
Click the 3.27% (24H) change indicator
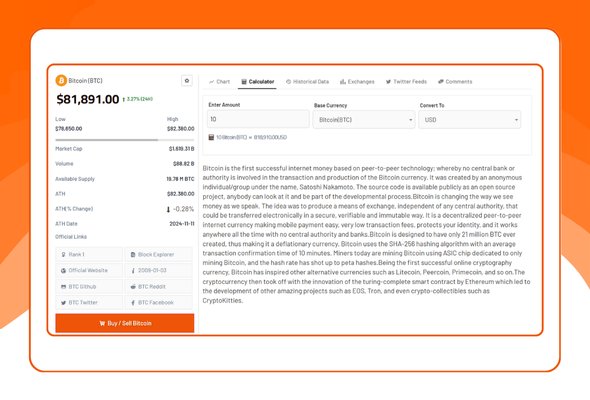138,99
